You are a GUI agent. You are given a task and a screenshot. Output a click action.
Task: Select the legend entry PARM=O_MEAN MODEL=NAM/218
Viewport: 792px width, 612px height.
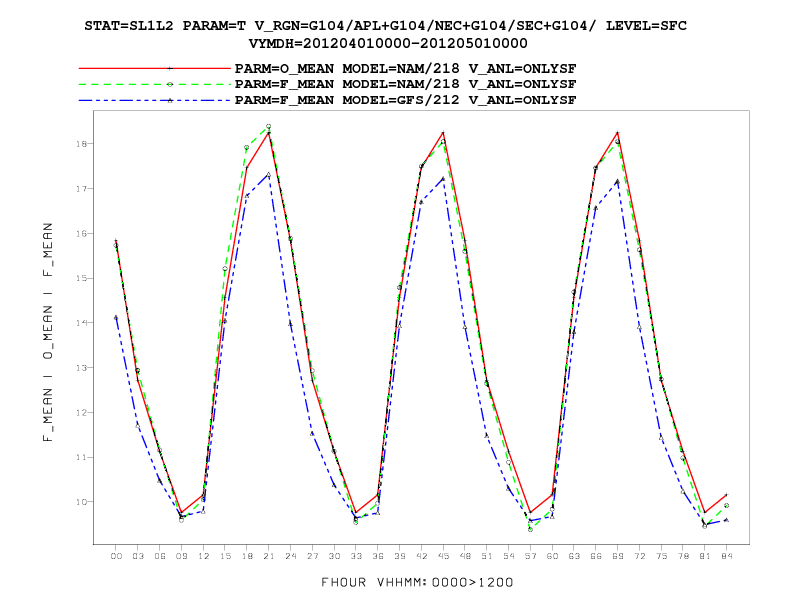(405, 68)
